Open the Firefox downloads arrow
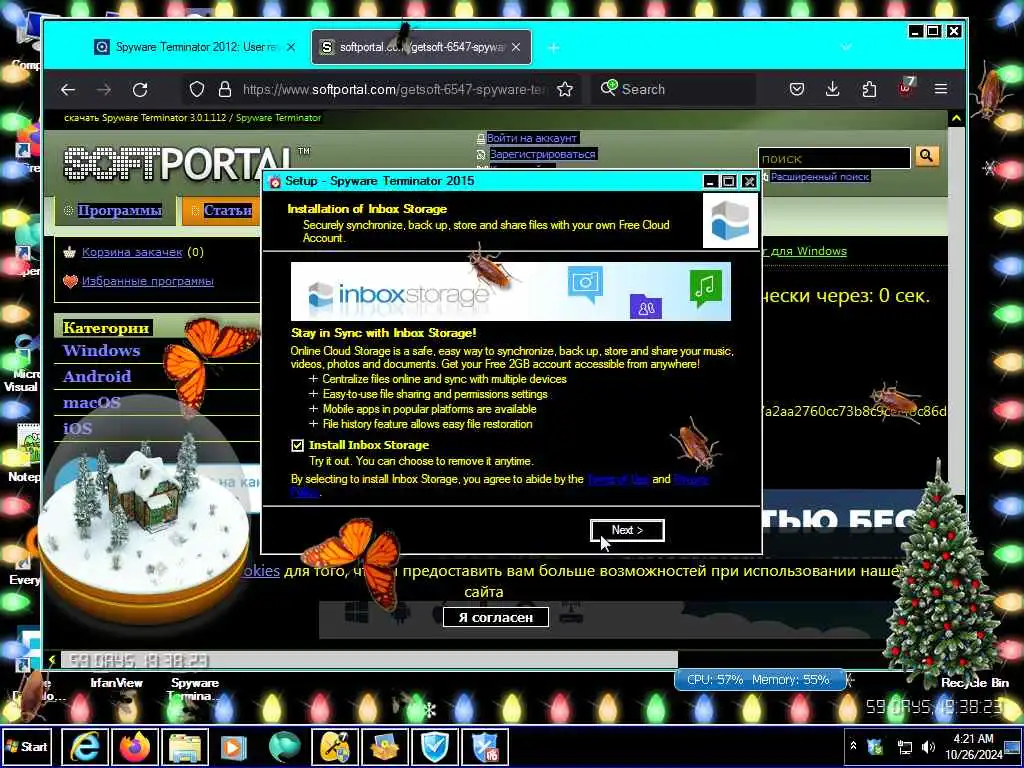The height and width of the screenshot is (768, 1024). [x=832, y=89]
